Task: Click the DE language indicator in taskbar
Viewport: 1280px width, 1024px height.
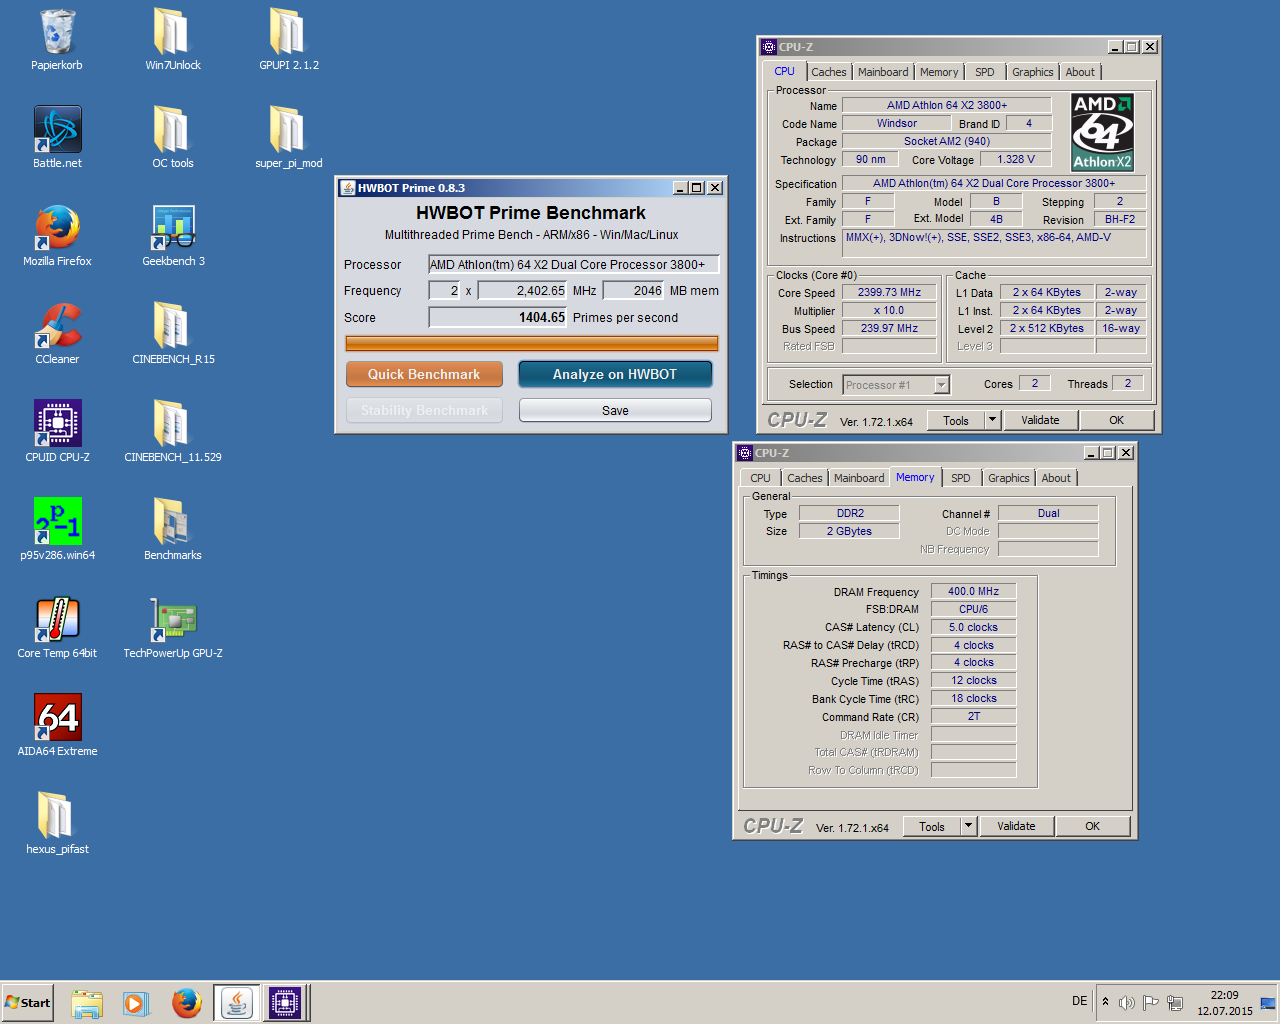Action: pyautogui.click(x=1079, y=1001)
